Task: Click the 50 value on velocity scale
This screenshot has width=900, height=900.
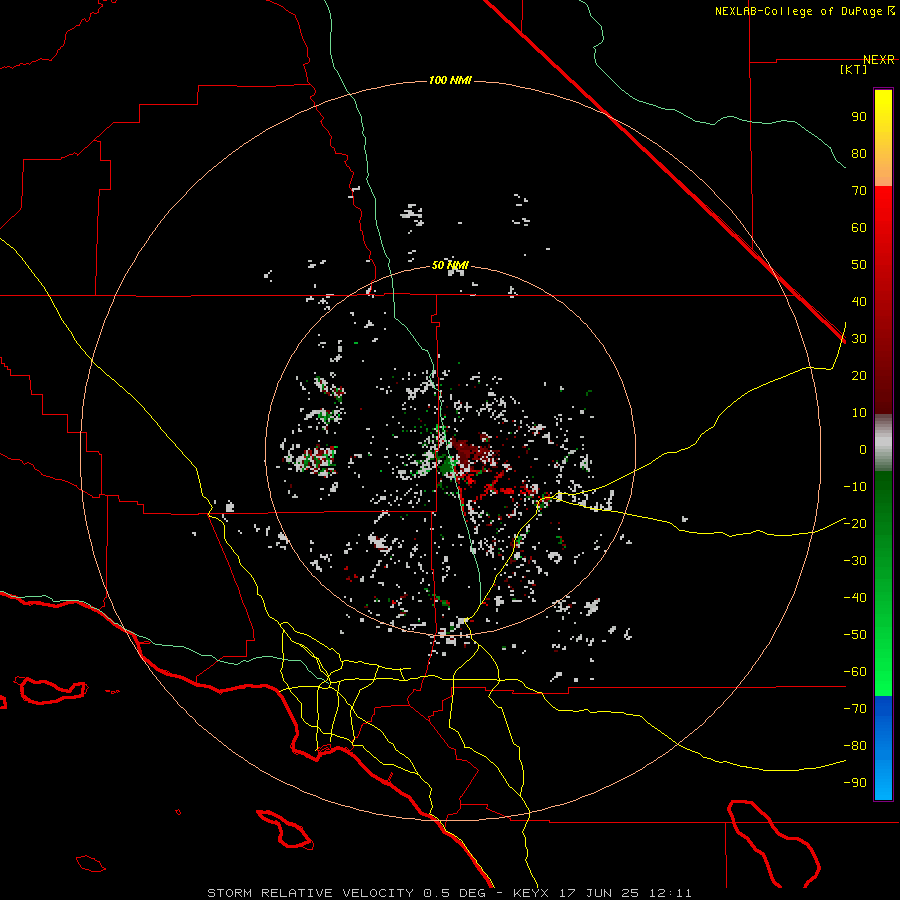Action: tap(859, 265)
